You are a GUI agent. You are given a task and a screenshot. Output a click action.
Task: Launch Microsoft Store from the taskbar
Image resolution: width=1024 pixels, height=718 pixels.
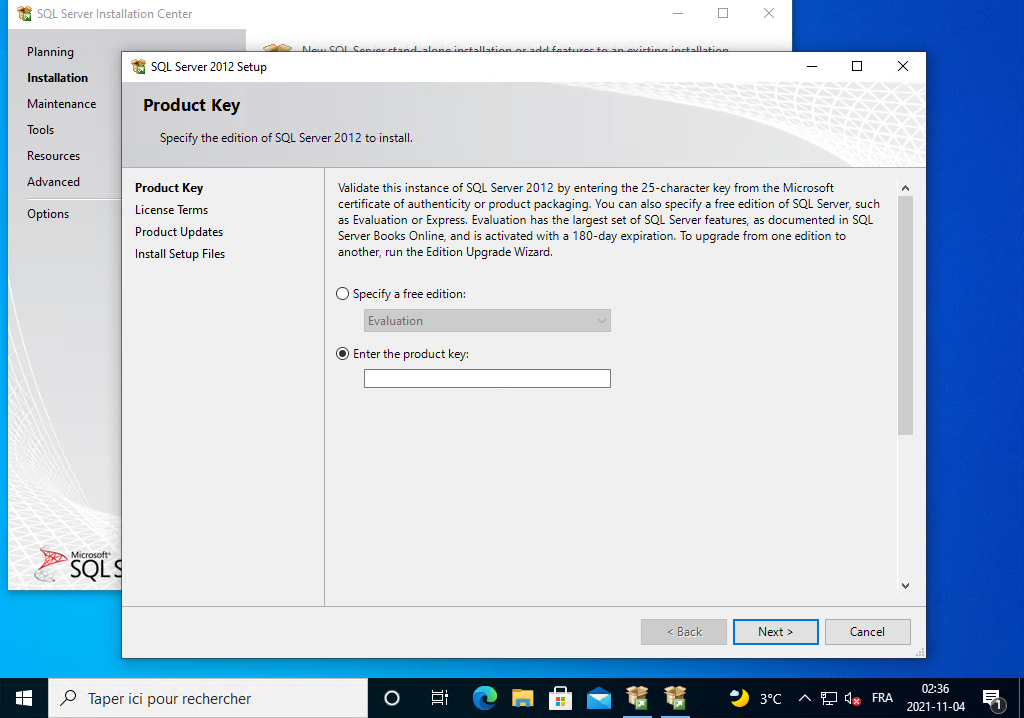click(560, 698)
